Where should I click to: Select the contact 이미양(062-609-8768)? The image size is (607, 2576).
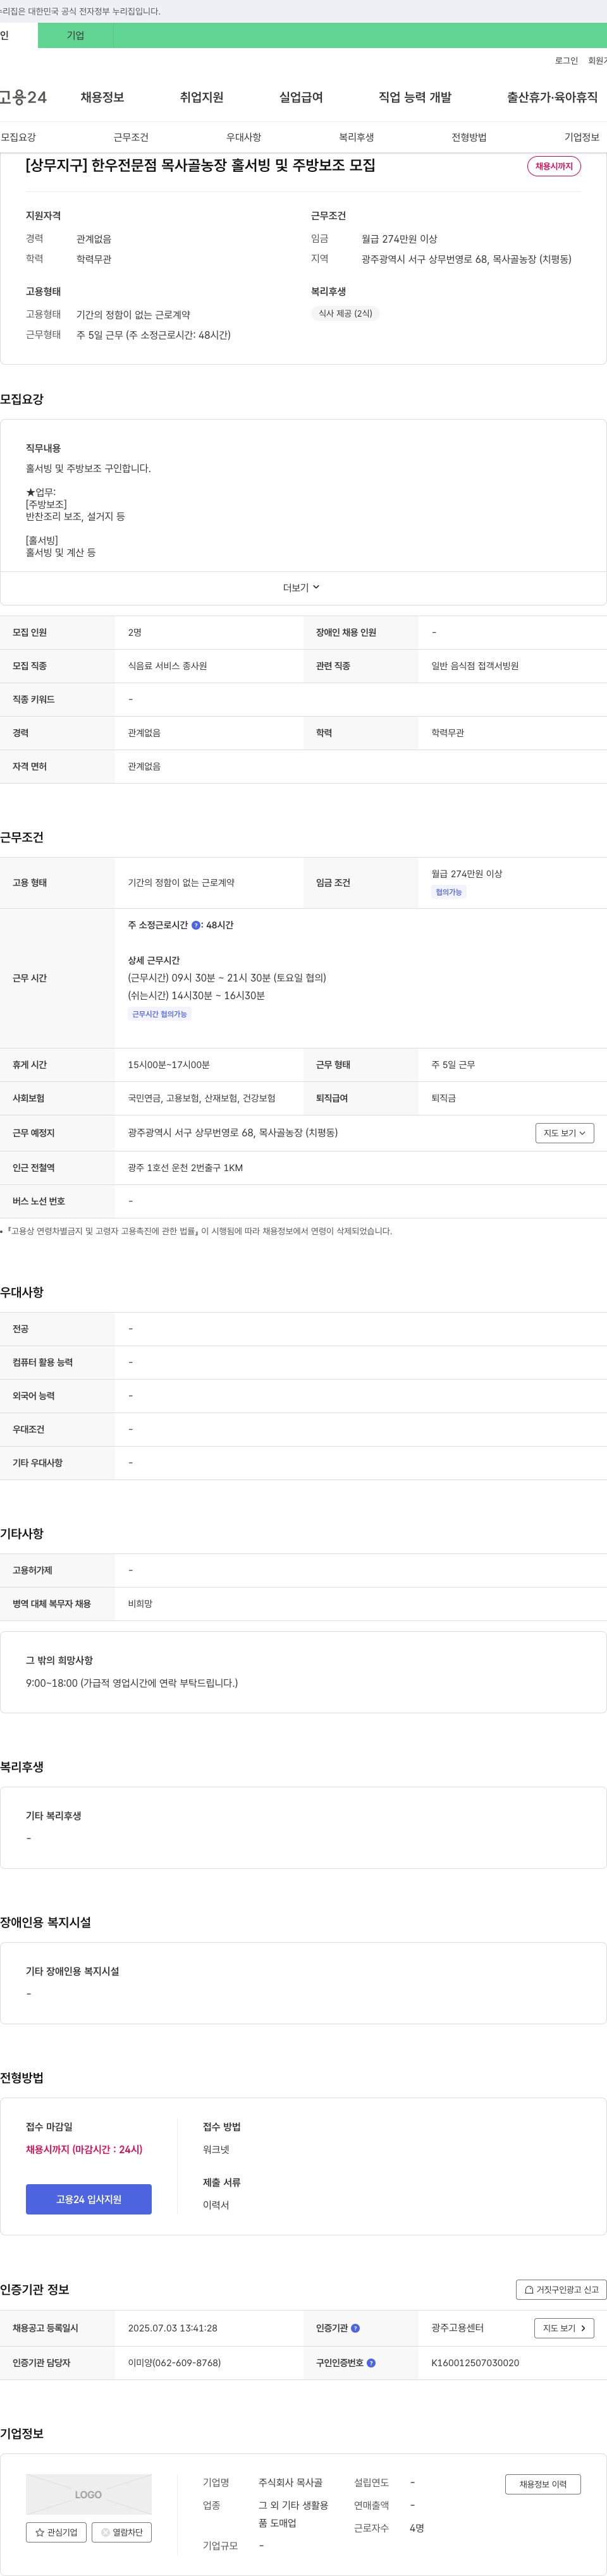[x=174, y=2363]
